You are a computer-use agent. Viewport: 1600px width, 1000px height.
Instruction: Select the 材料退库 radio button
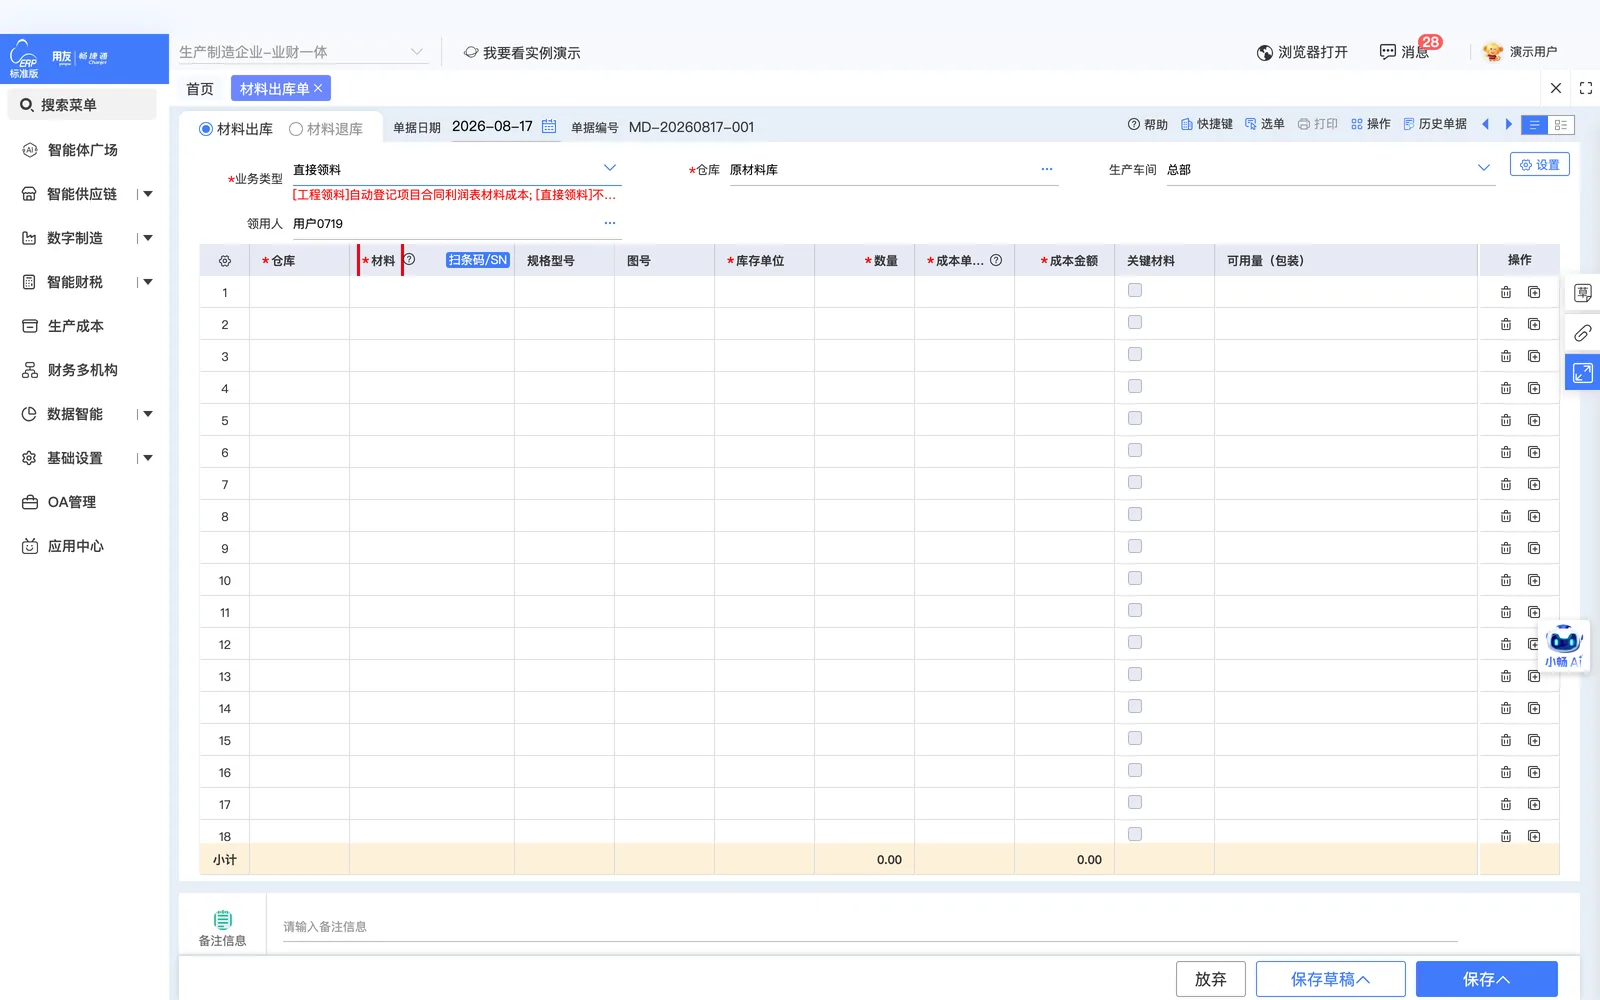296,129
